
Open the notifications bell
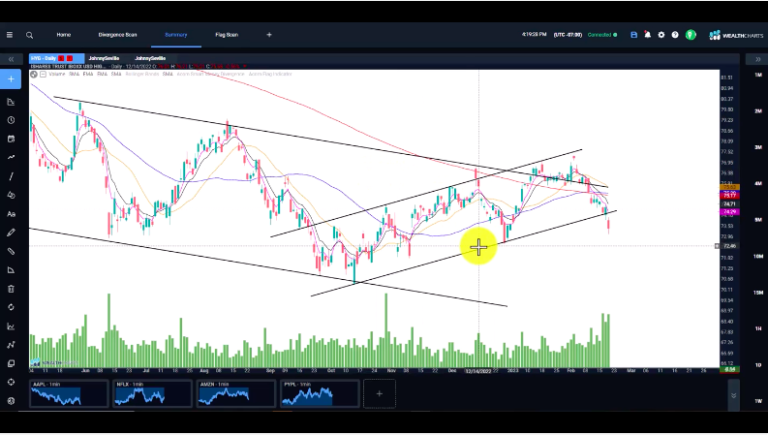click(647, 35)
